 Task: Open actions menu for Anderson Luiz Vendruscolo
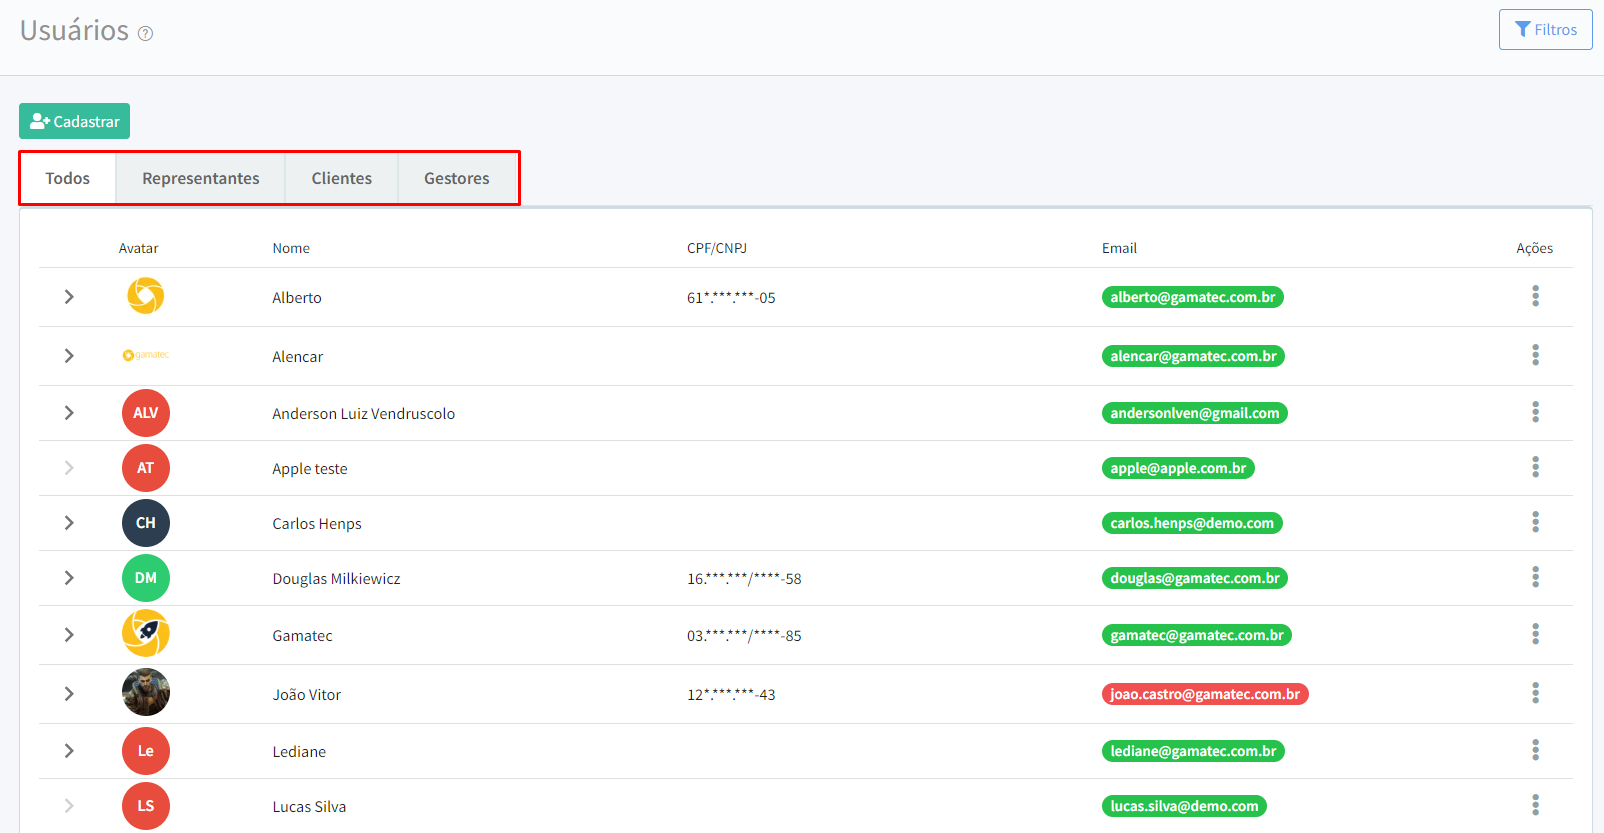(1535, 412)
